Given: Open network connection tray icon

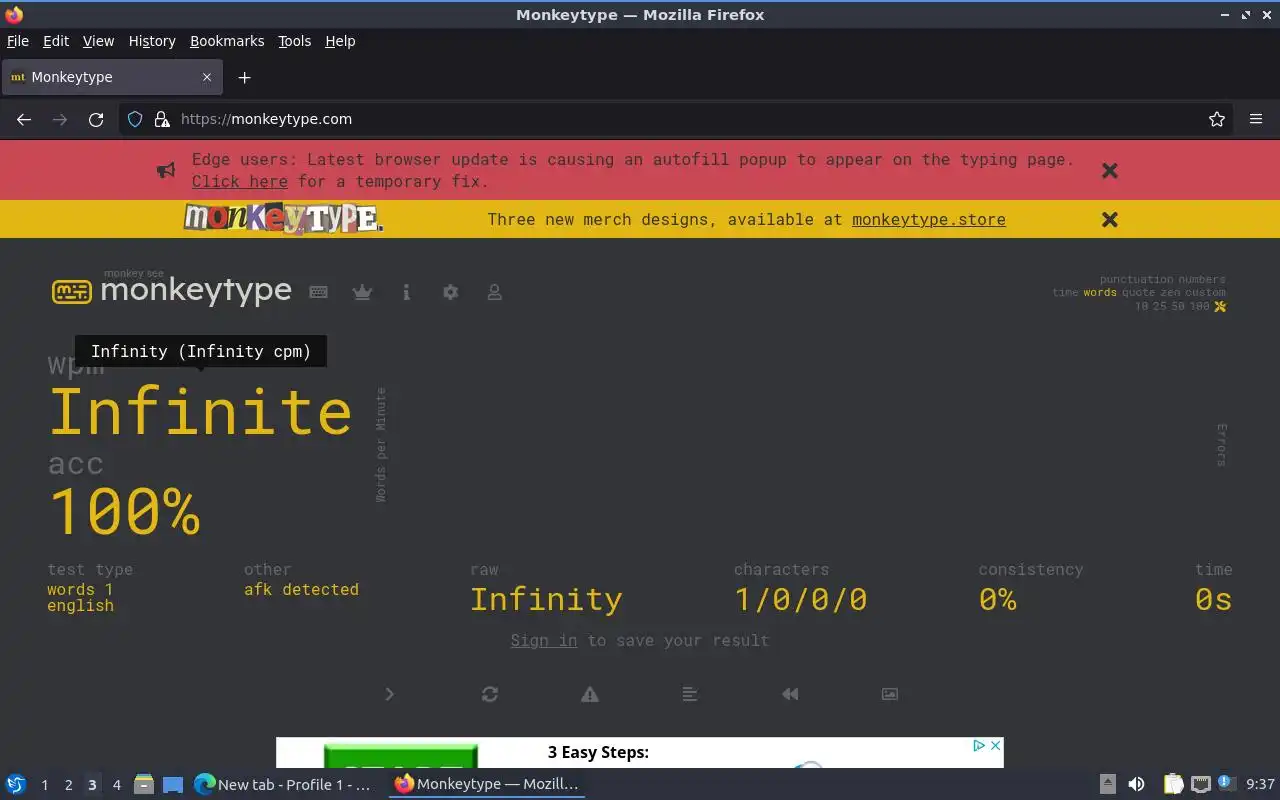Looking at the screenshot, I should click(x=1201, y=785).
